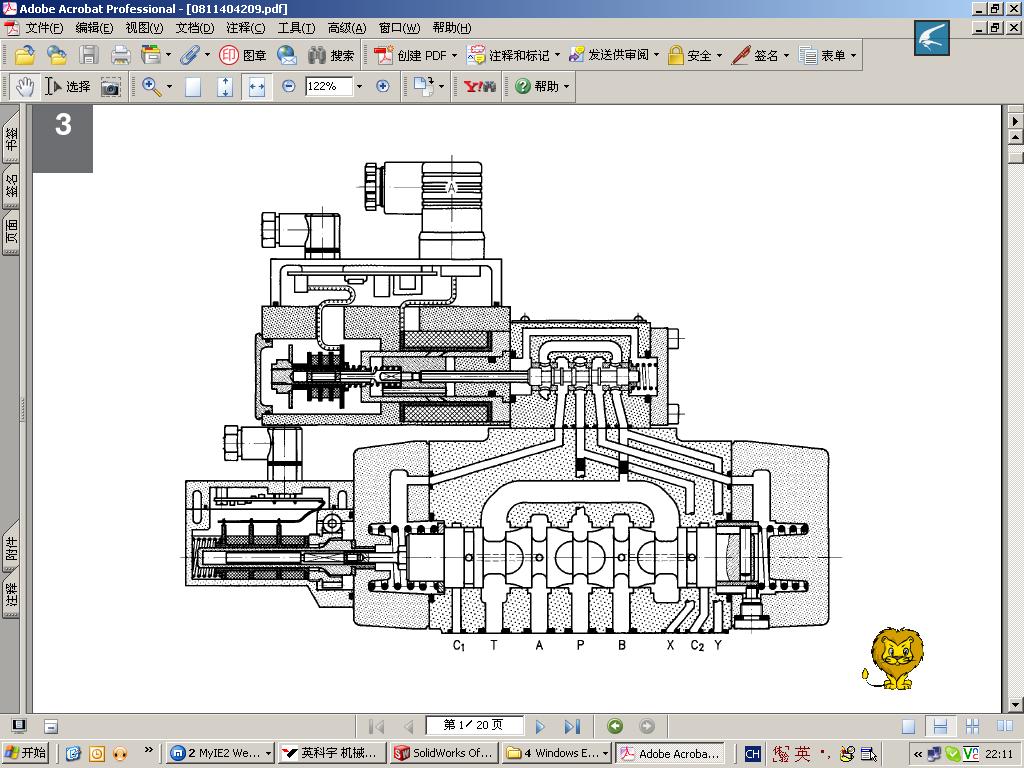Activate the 选择 text select tool
The height and width of the screenshot is (768, 1024).
[x=68, y=86]
